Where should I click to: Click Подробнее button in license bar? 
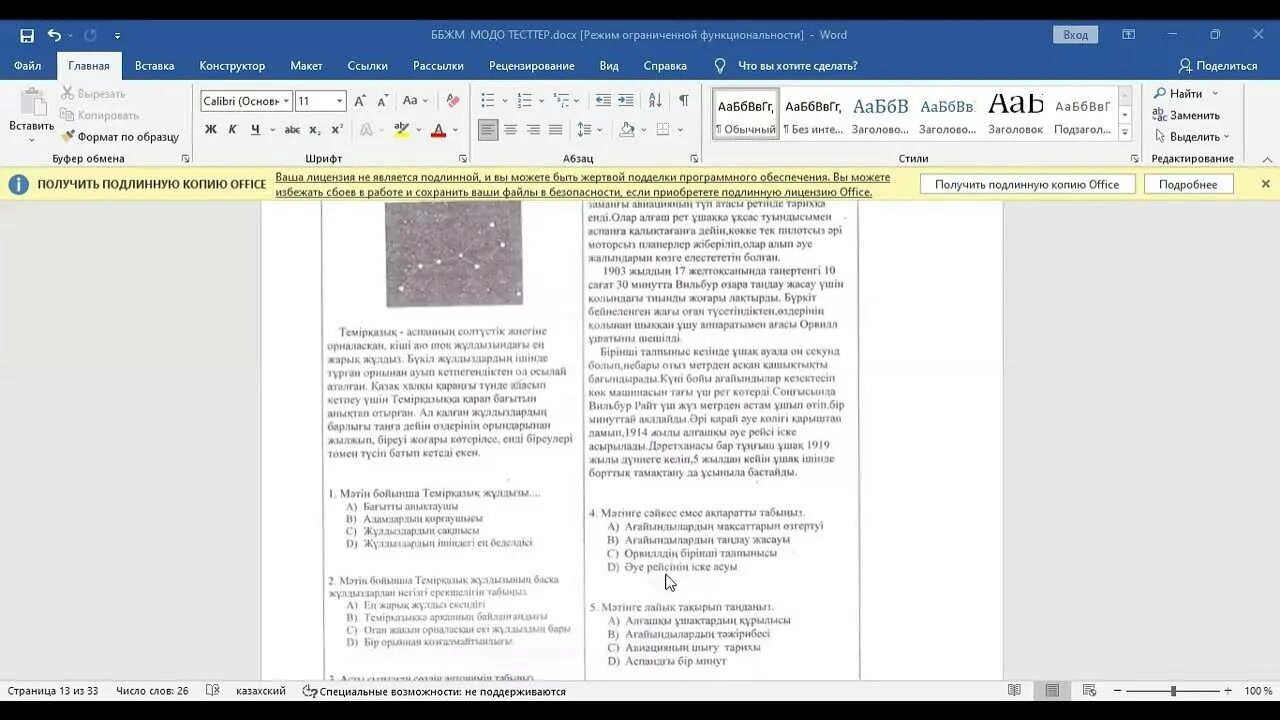pos(1188,184)
